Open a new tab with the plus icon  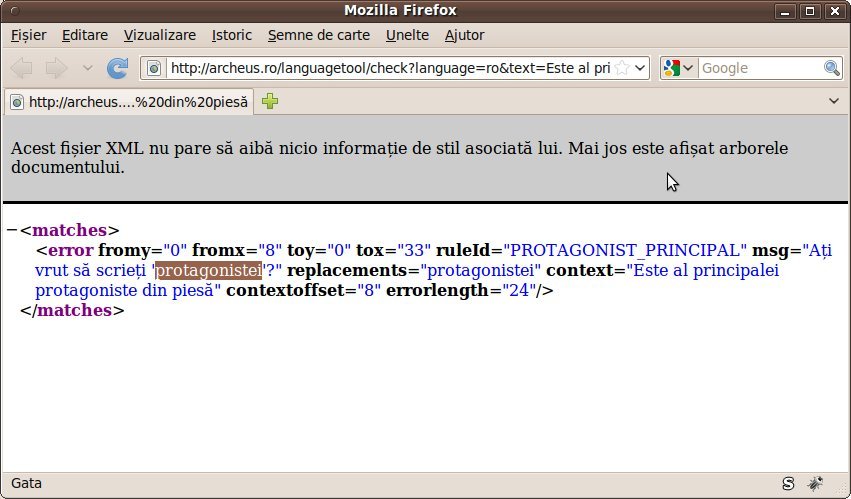coord(270,102)
